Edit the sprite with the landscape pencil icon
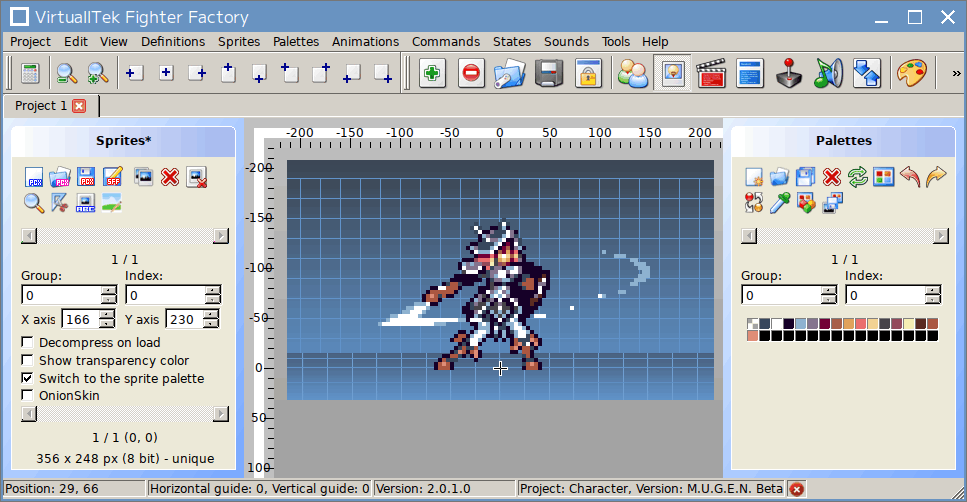Screen dimensions: 967x502 coord(112,203)
